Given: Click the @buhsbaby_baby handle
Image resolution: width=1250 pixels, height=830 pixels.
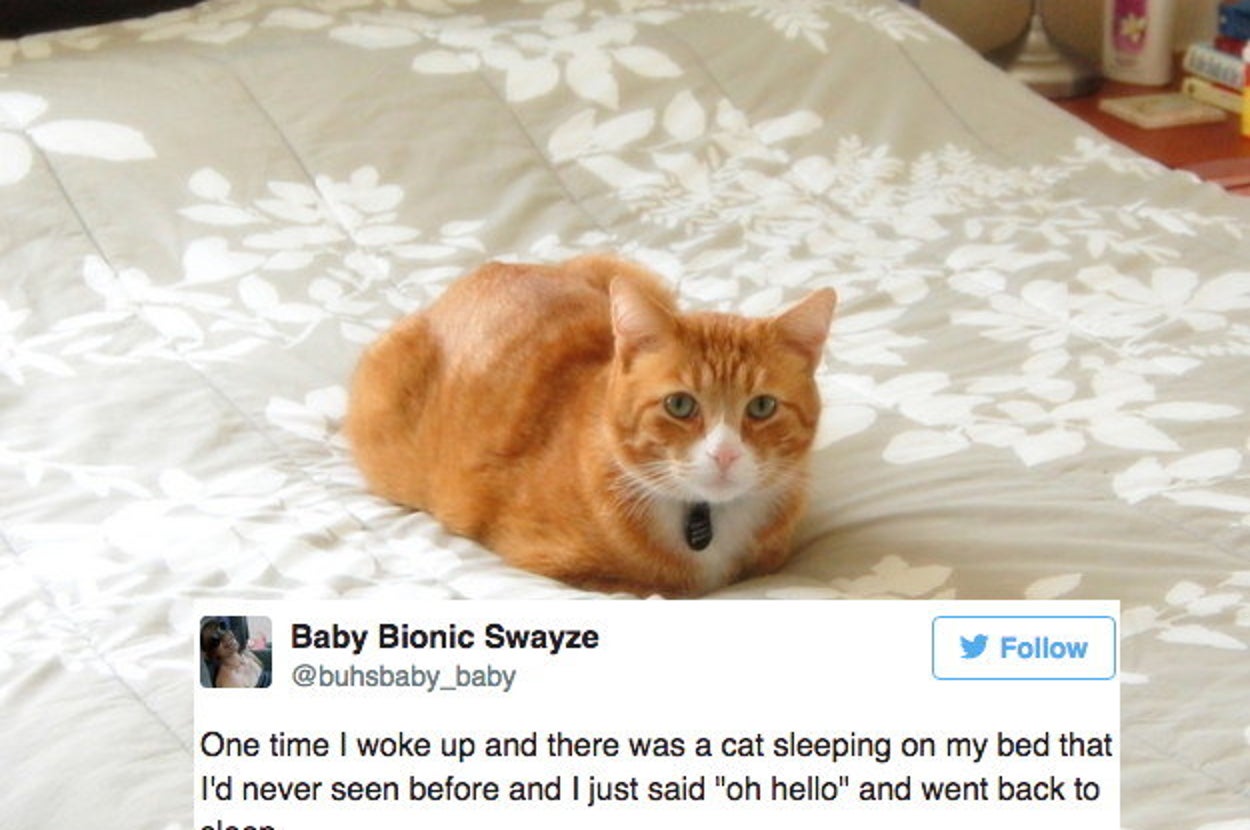Looking at the screenshot, I should [x=403, y=677].
